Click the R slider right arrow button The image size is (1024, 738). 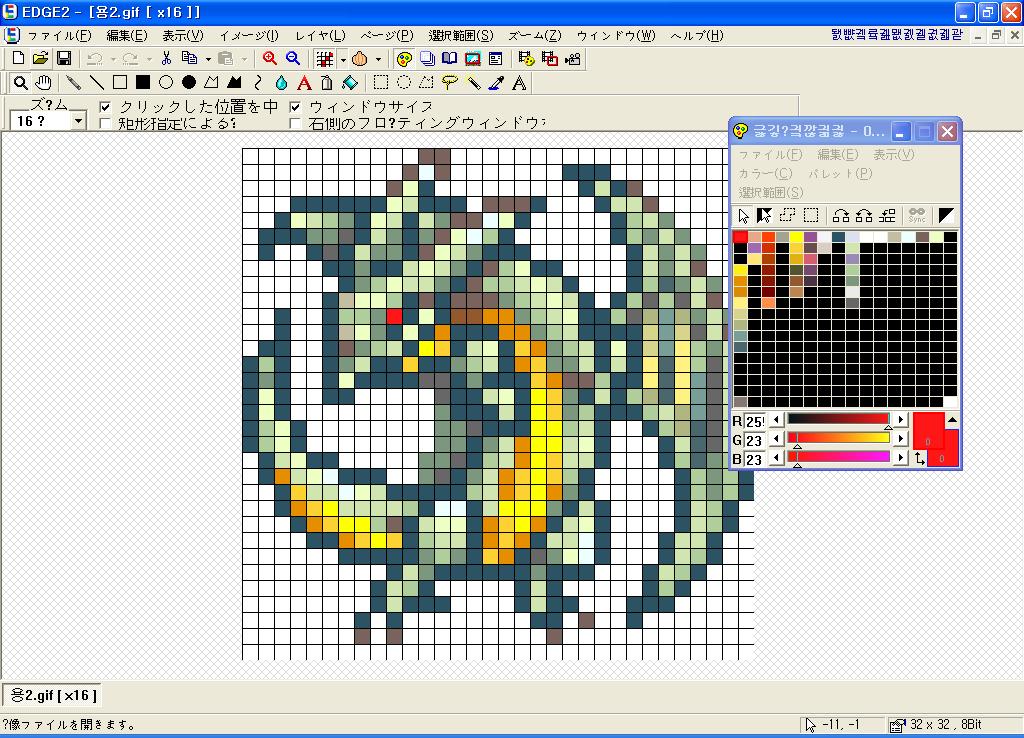click(901, 419)
